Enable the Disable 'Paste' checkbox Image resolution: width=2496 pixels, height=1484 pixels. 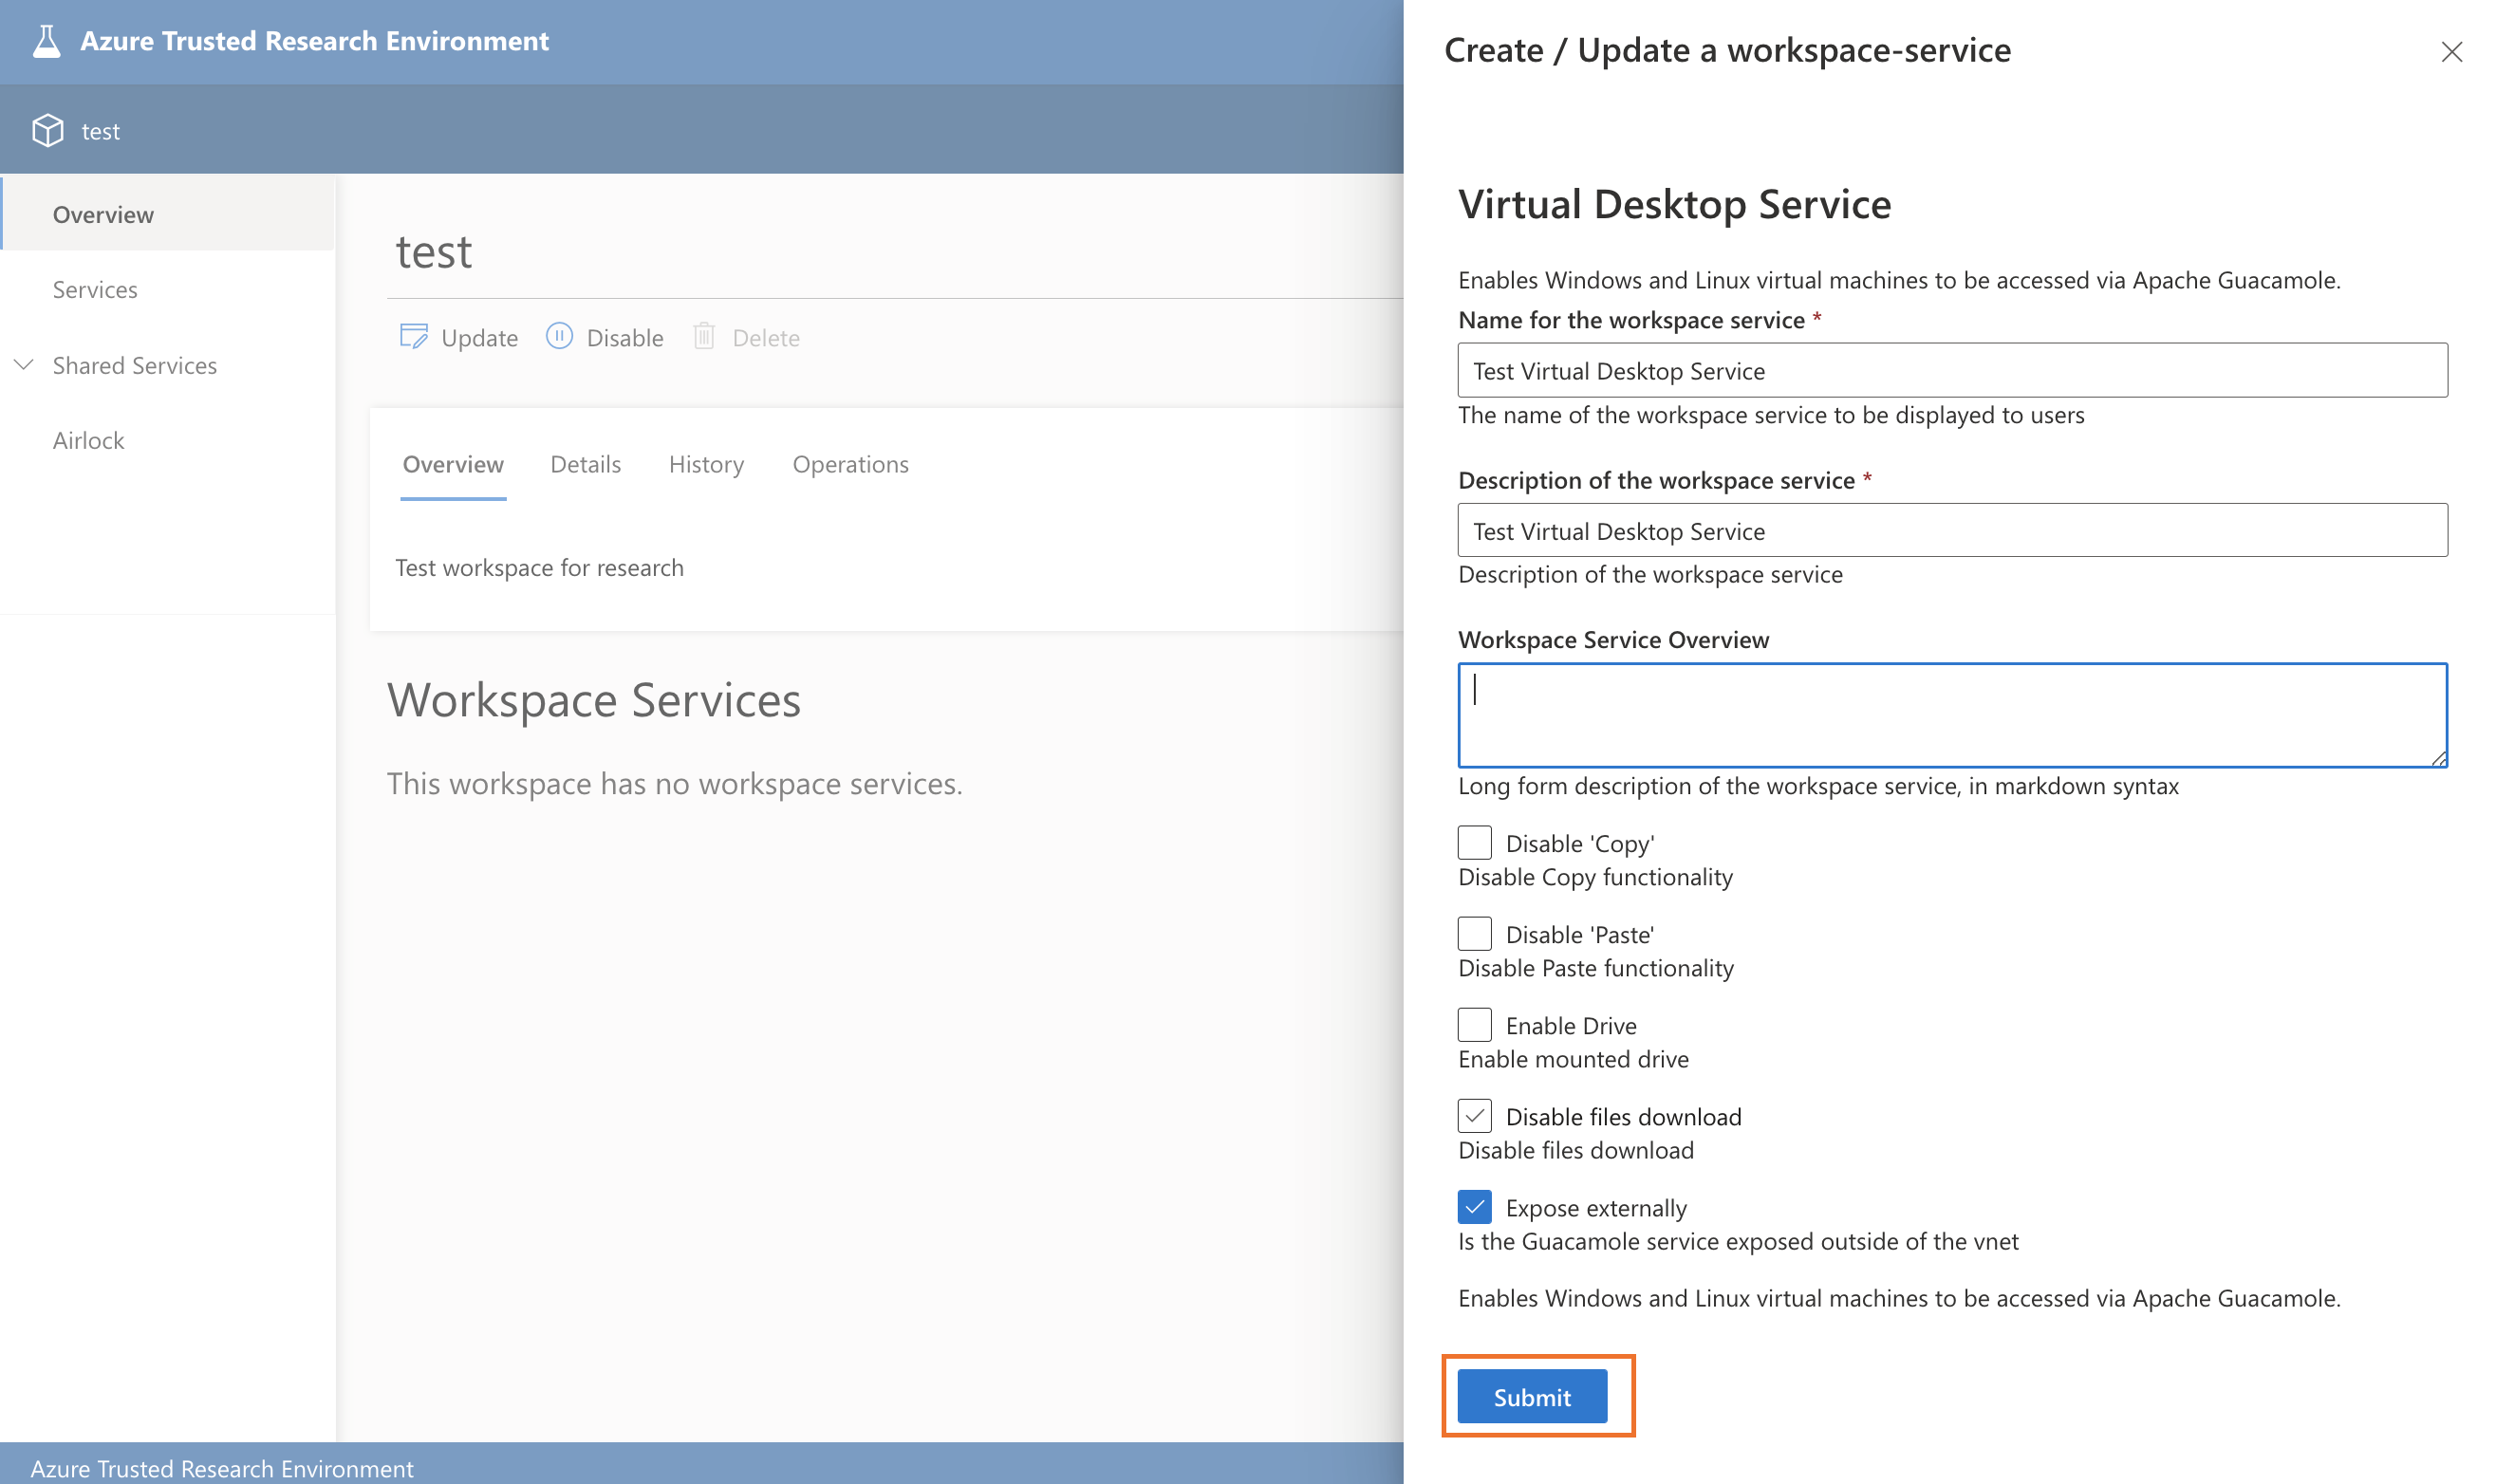(x=1473, y=932)
